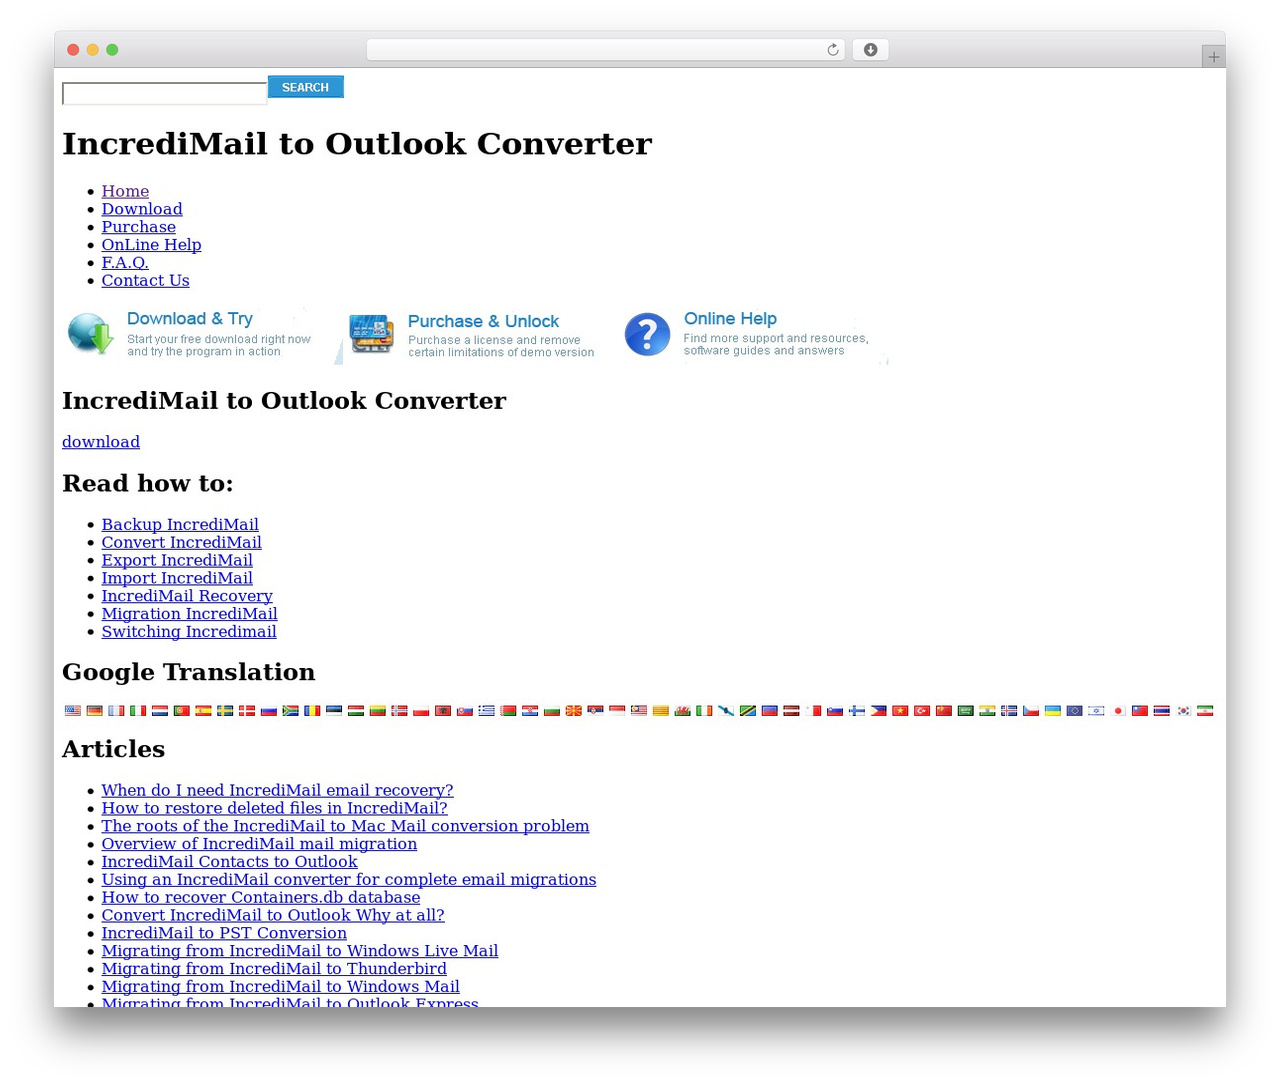Open a new browser tab with plus

1214,57
